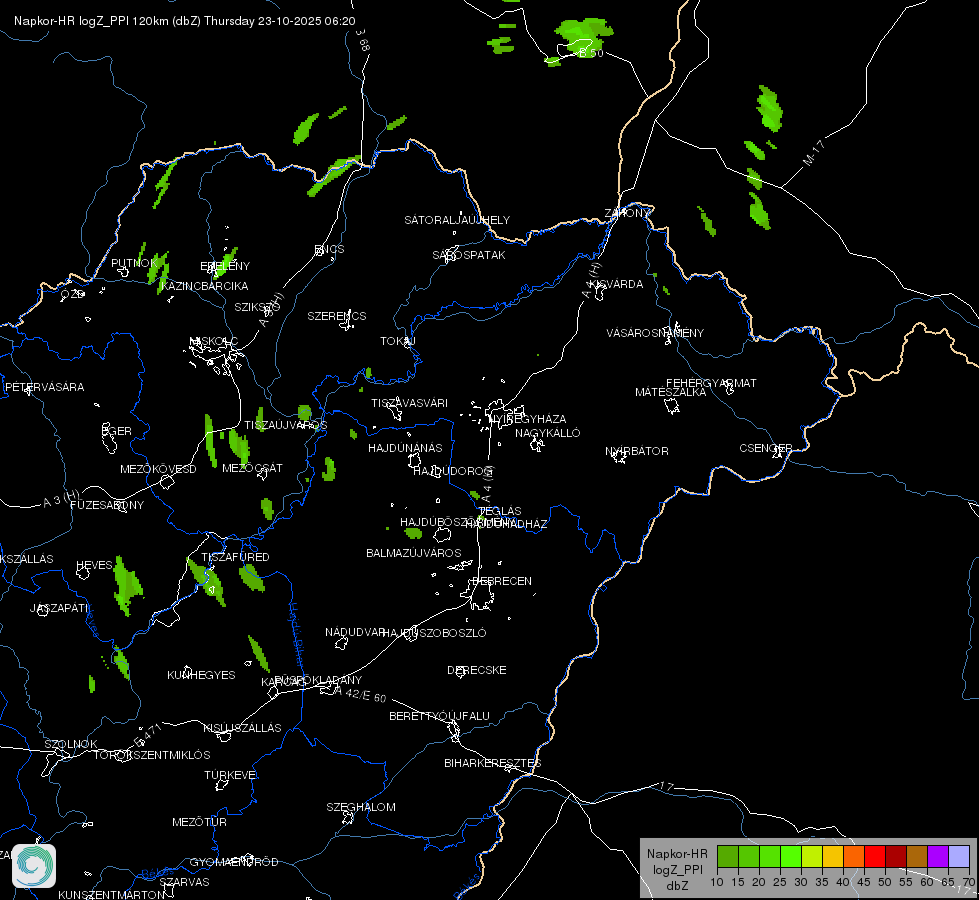Select the CSENGER label
Image resolution: width=979 pixels, height=900 pixels.
pyautogui.click(x=766, y=448)
